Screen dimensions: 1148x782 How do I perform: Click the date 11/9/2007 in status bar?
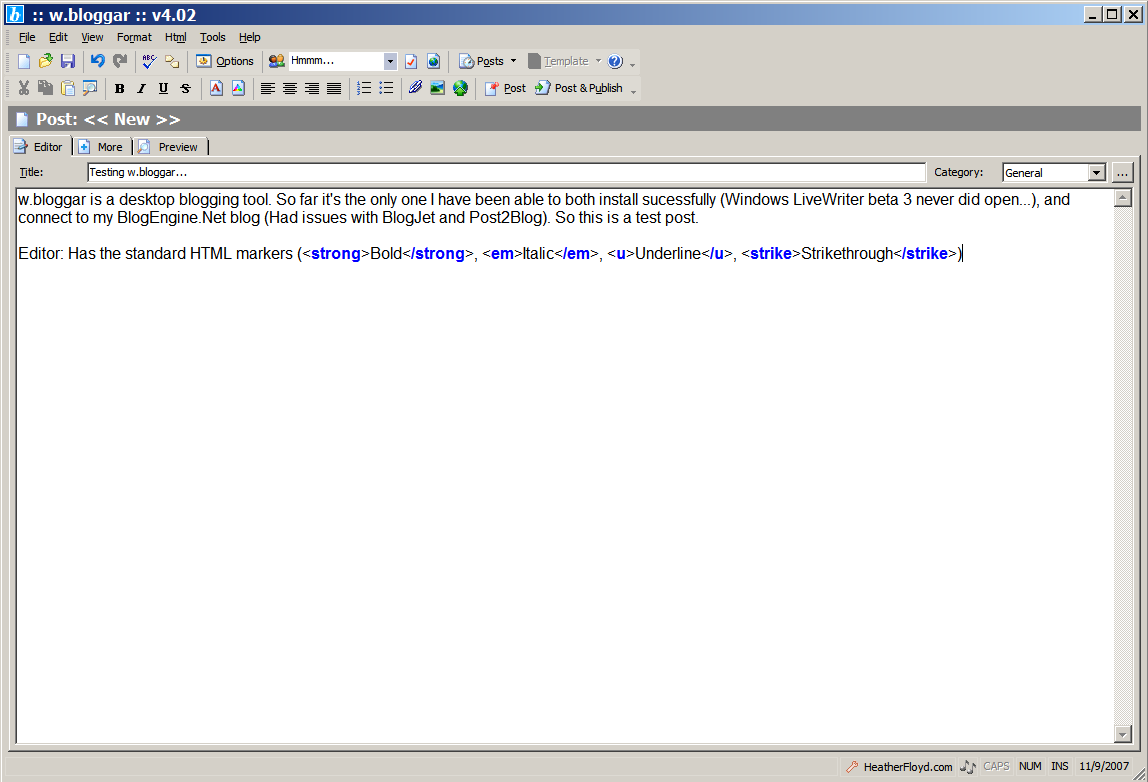coord(1104,767)
